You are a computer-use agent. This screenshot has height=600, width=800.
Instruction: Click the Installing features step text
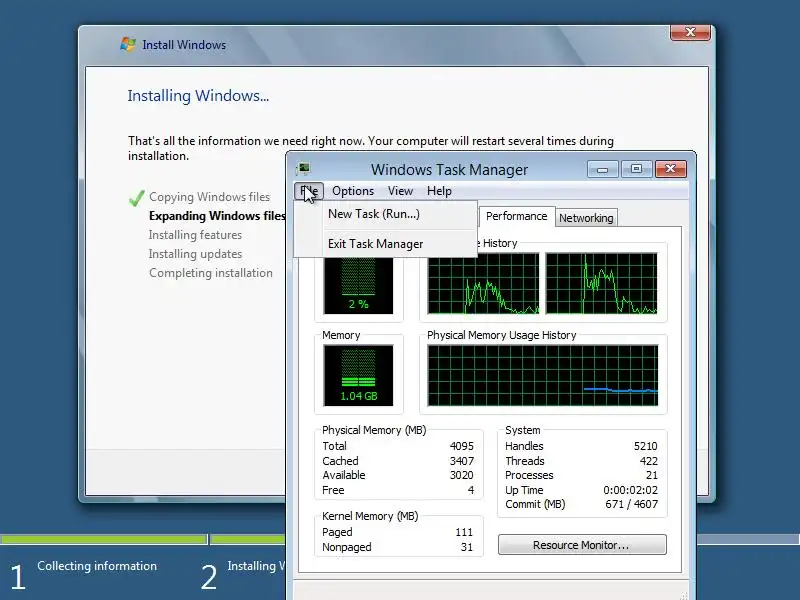[195, 235]
